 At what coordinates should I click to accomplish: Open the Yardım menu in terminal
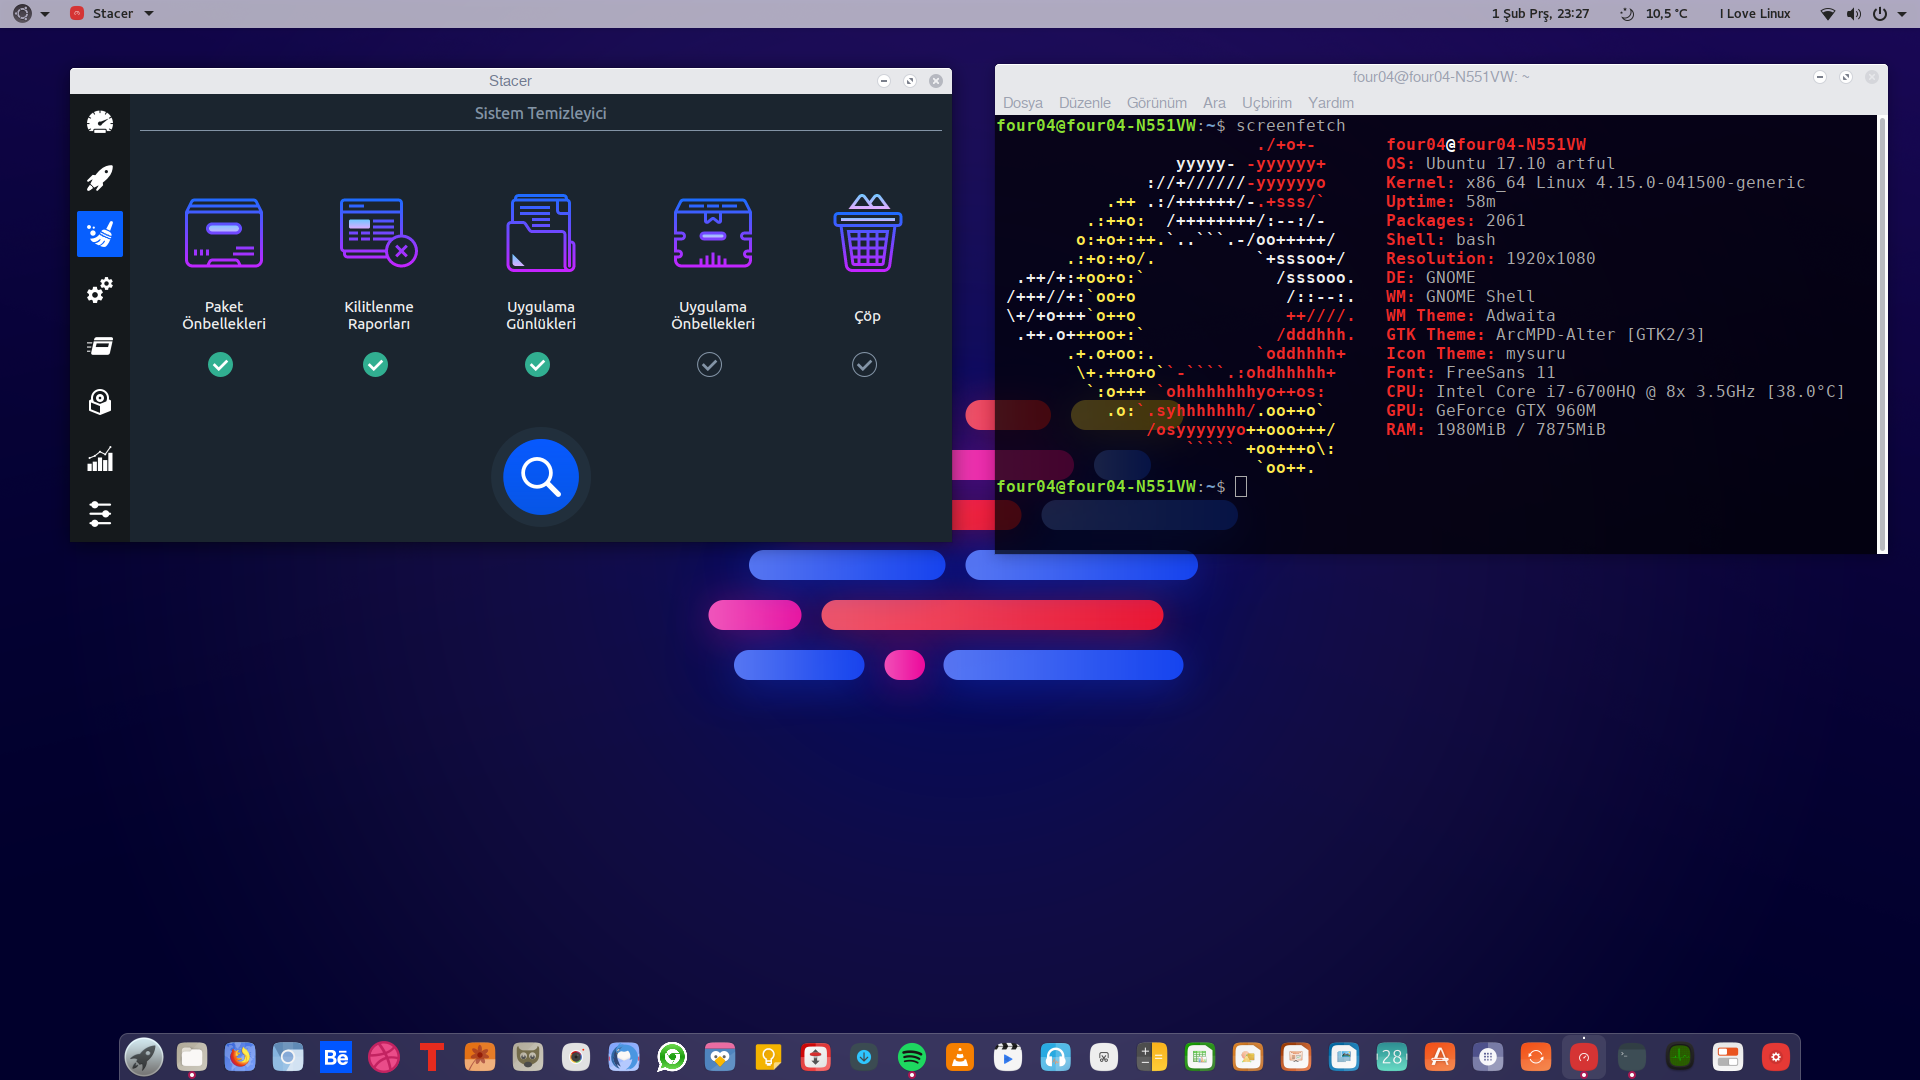click(1330, 103)
